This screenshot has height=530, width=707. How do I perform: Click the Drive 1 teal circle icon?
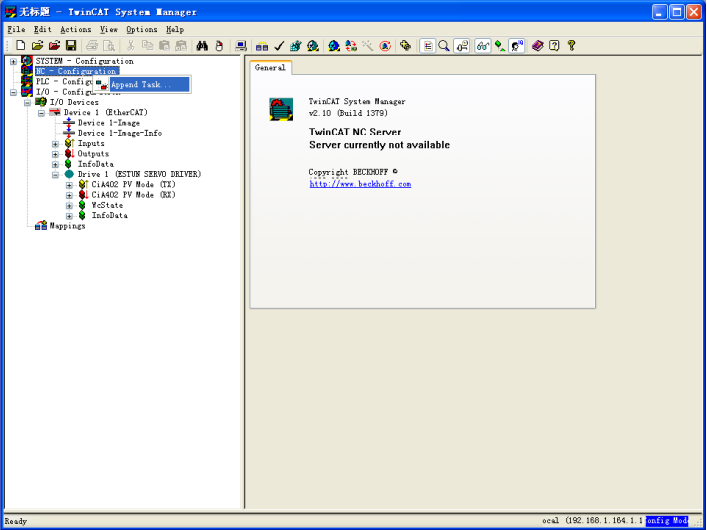69,174
